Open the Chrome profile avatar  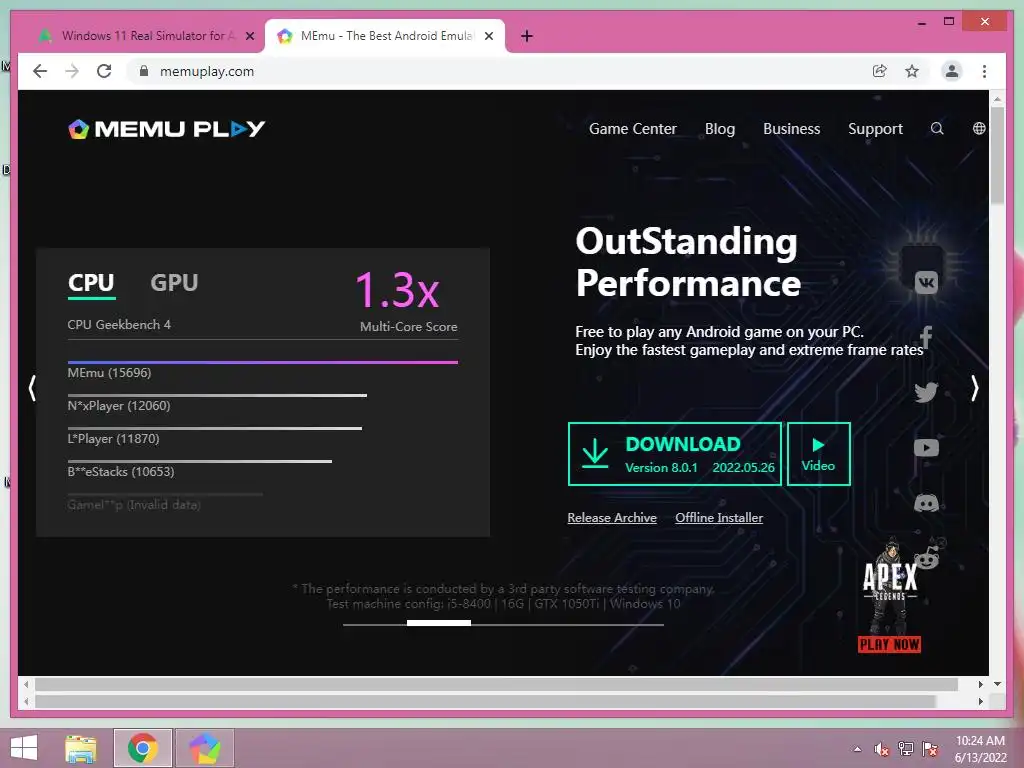tap(952, 71)
